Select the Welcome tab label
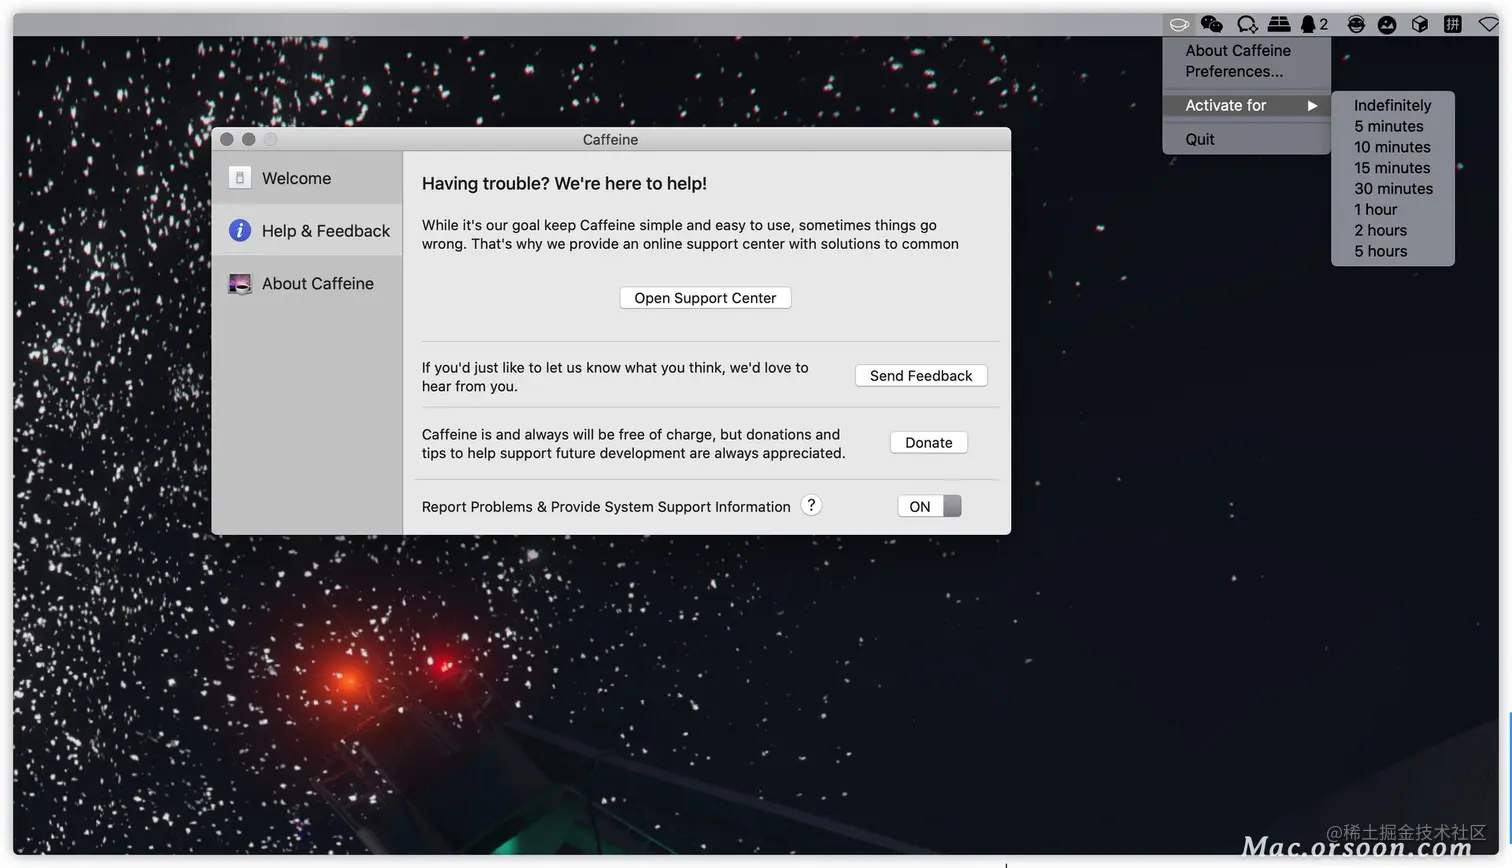Image resolution: width=1512 pixels, height=868 pixels. point(296,178)
